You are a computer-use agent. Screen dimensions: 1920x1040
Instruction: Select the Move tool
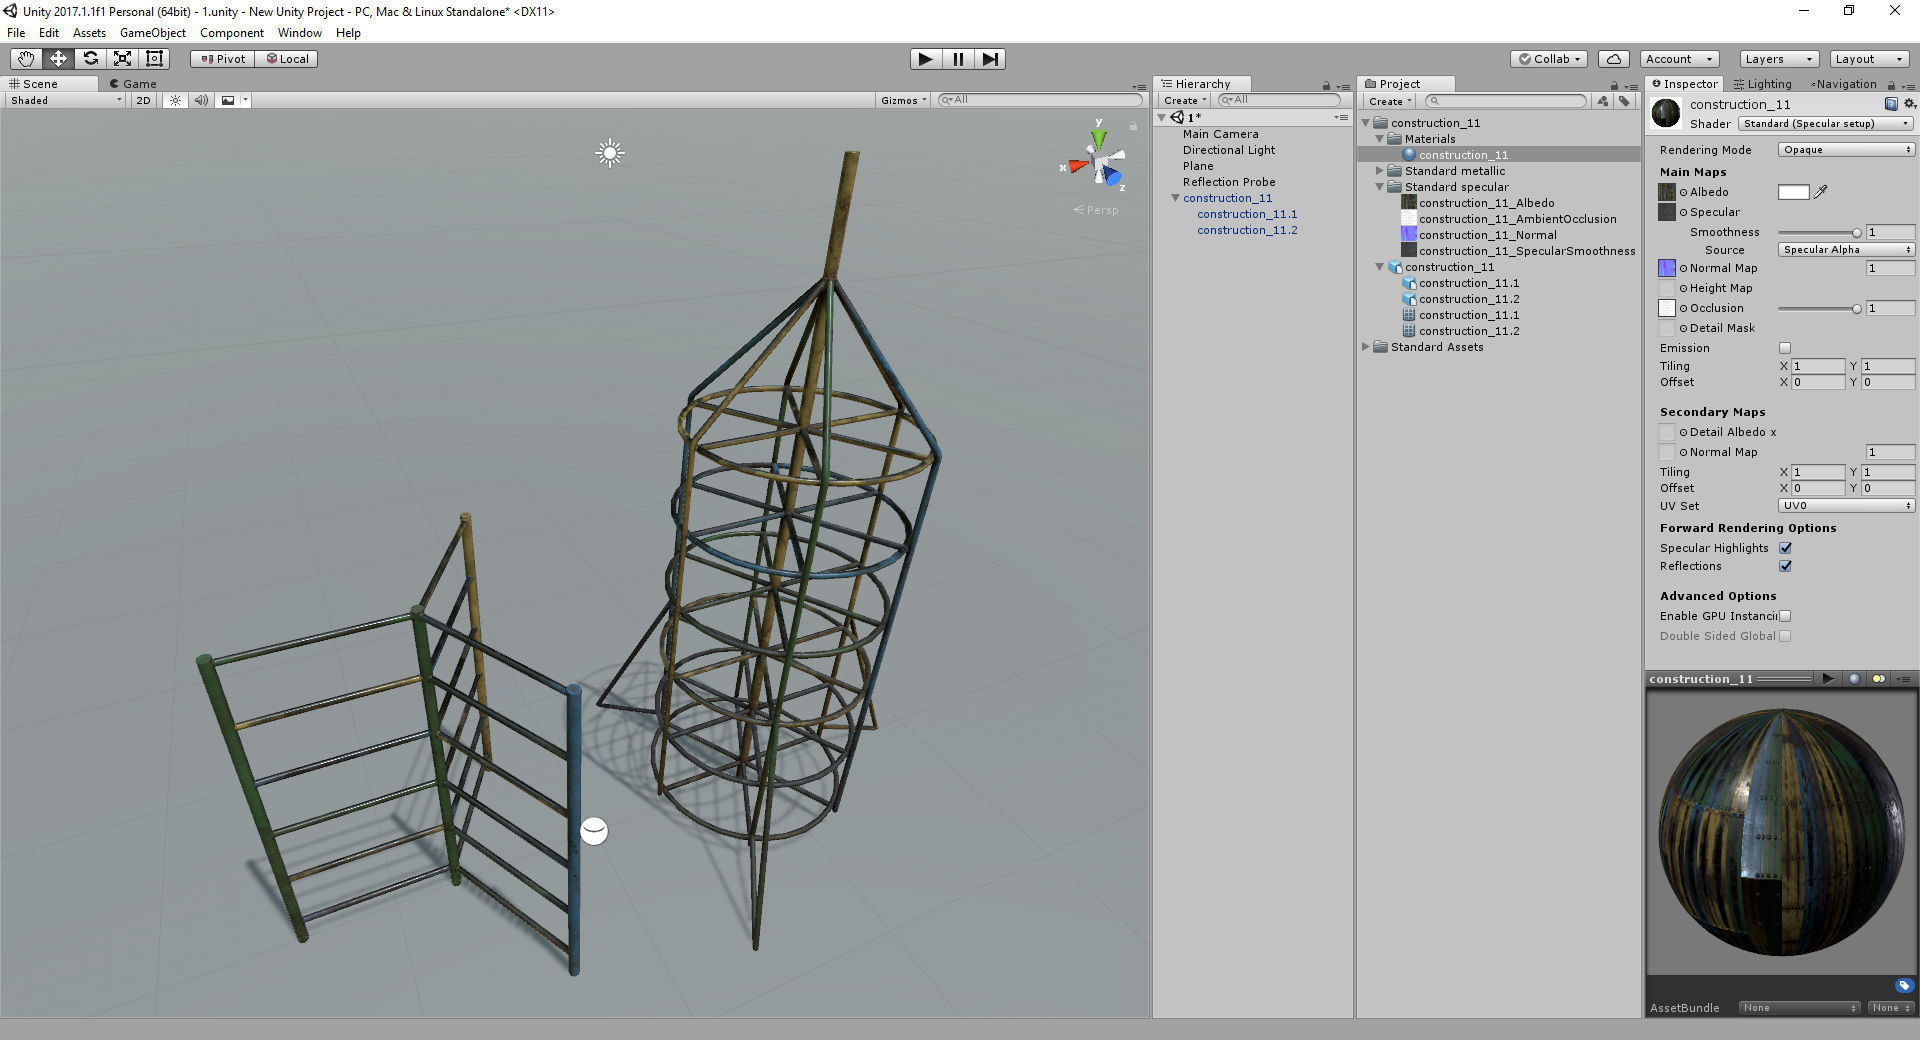pyautogui.click(x=58, y=59)
